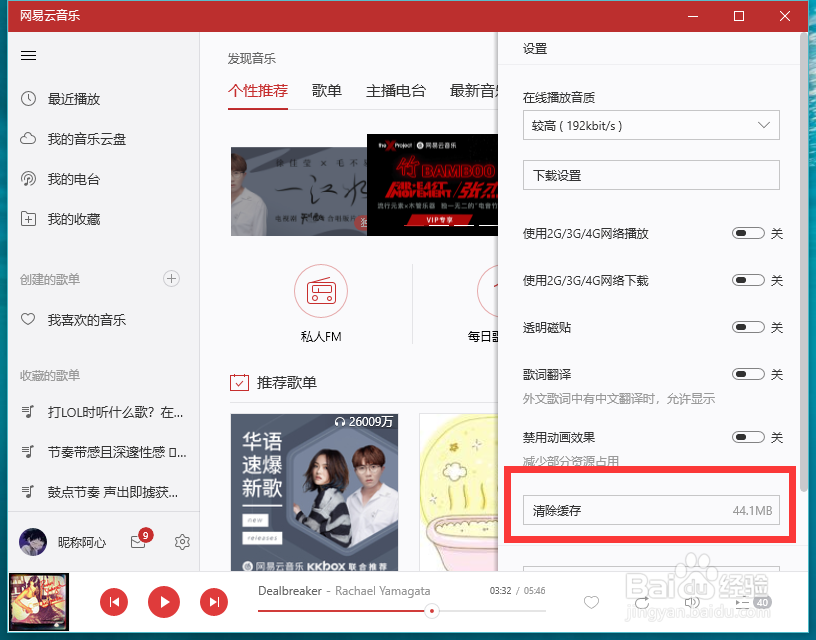Viewport: 816px width, 640px height.
Task: Expand the 在线播放音质 quality dropdown
Action: tap(651, 125)
